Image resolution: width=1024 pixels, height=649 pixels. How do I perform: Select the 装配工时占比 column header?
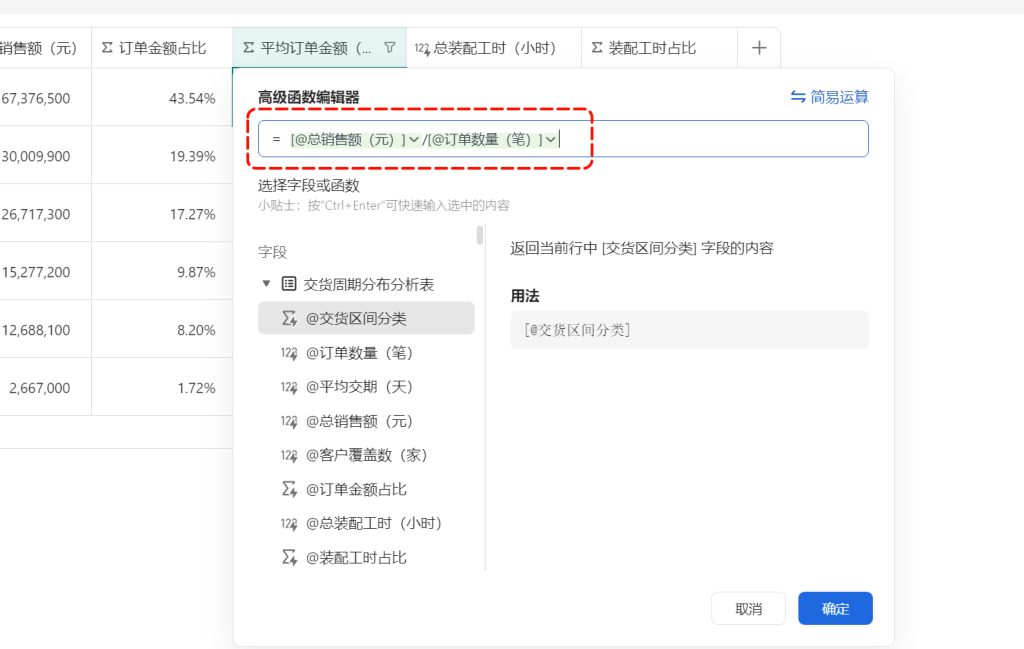pos(660,48)
